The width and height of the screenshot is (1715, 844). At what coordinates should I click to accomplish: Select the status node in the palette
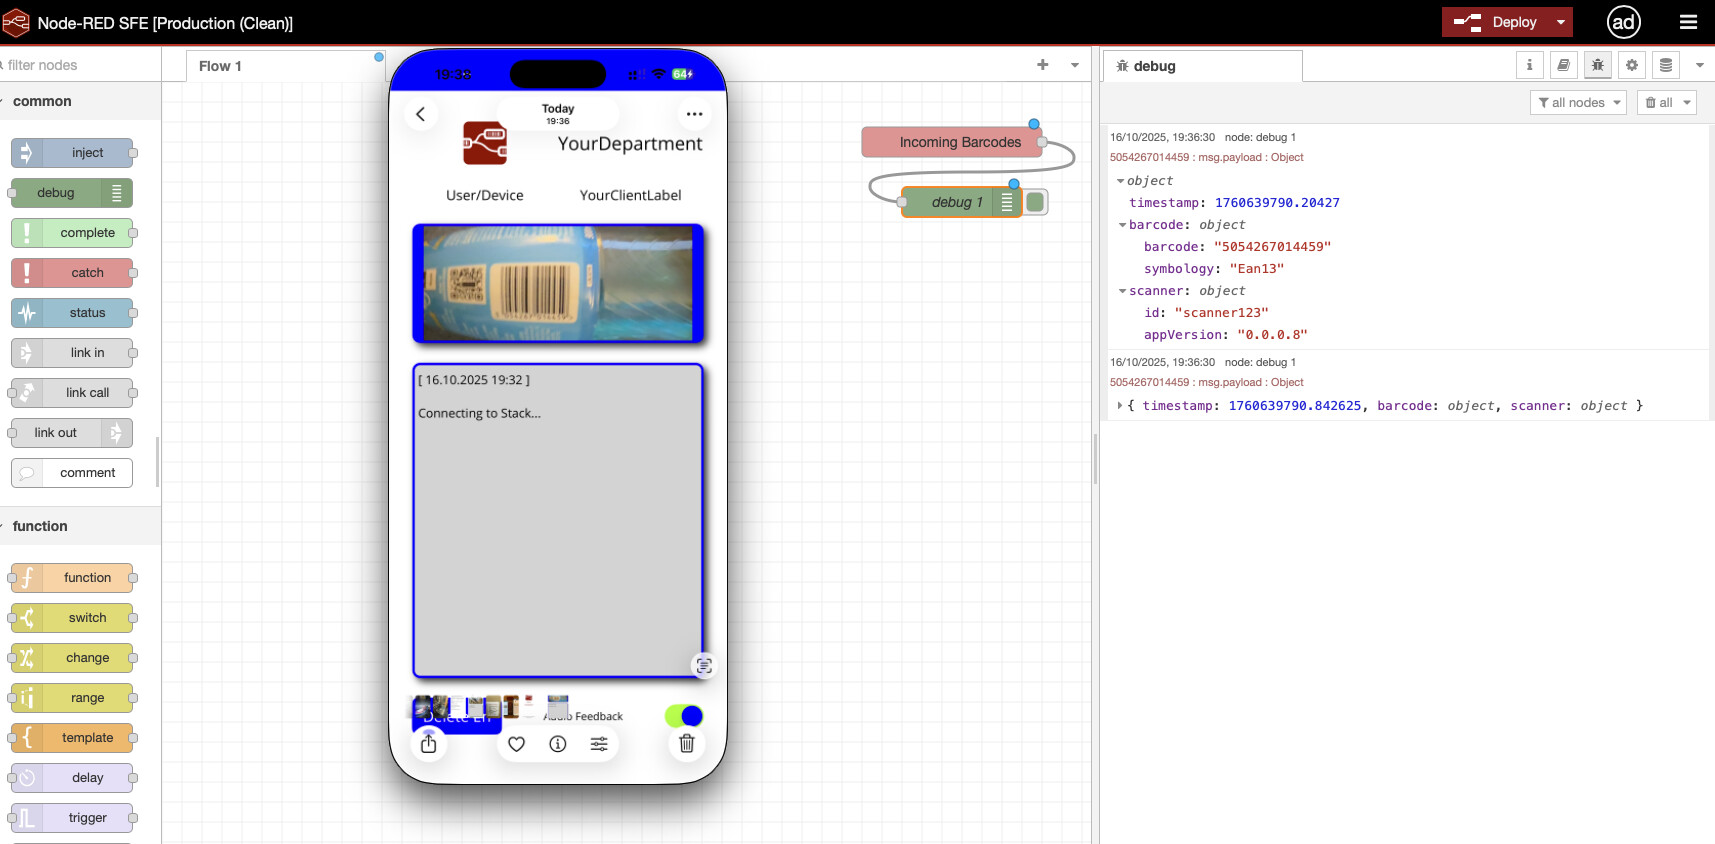pyautogui.click(x=72, y=313)
